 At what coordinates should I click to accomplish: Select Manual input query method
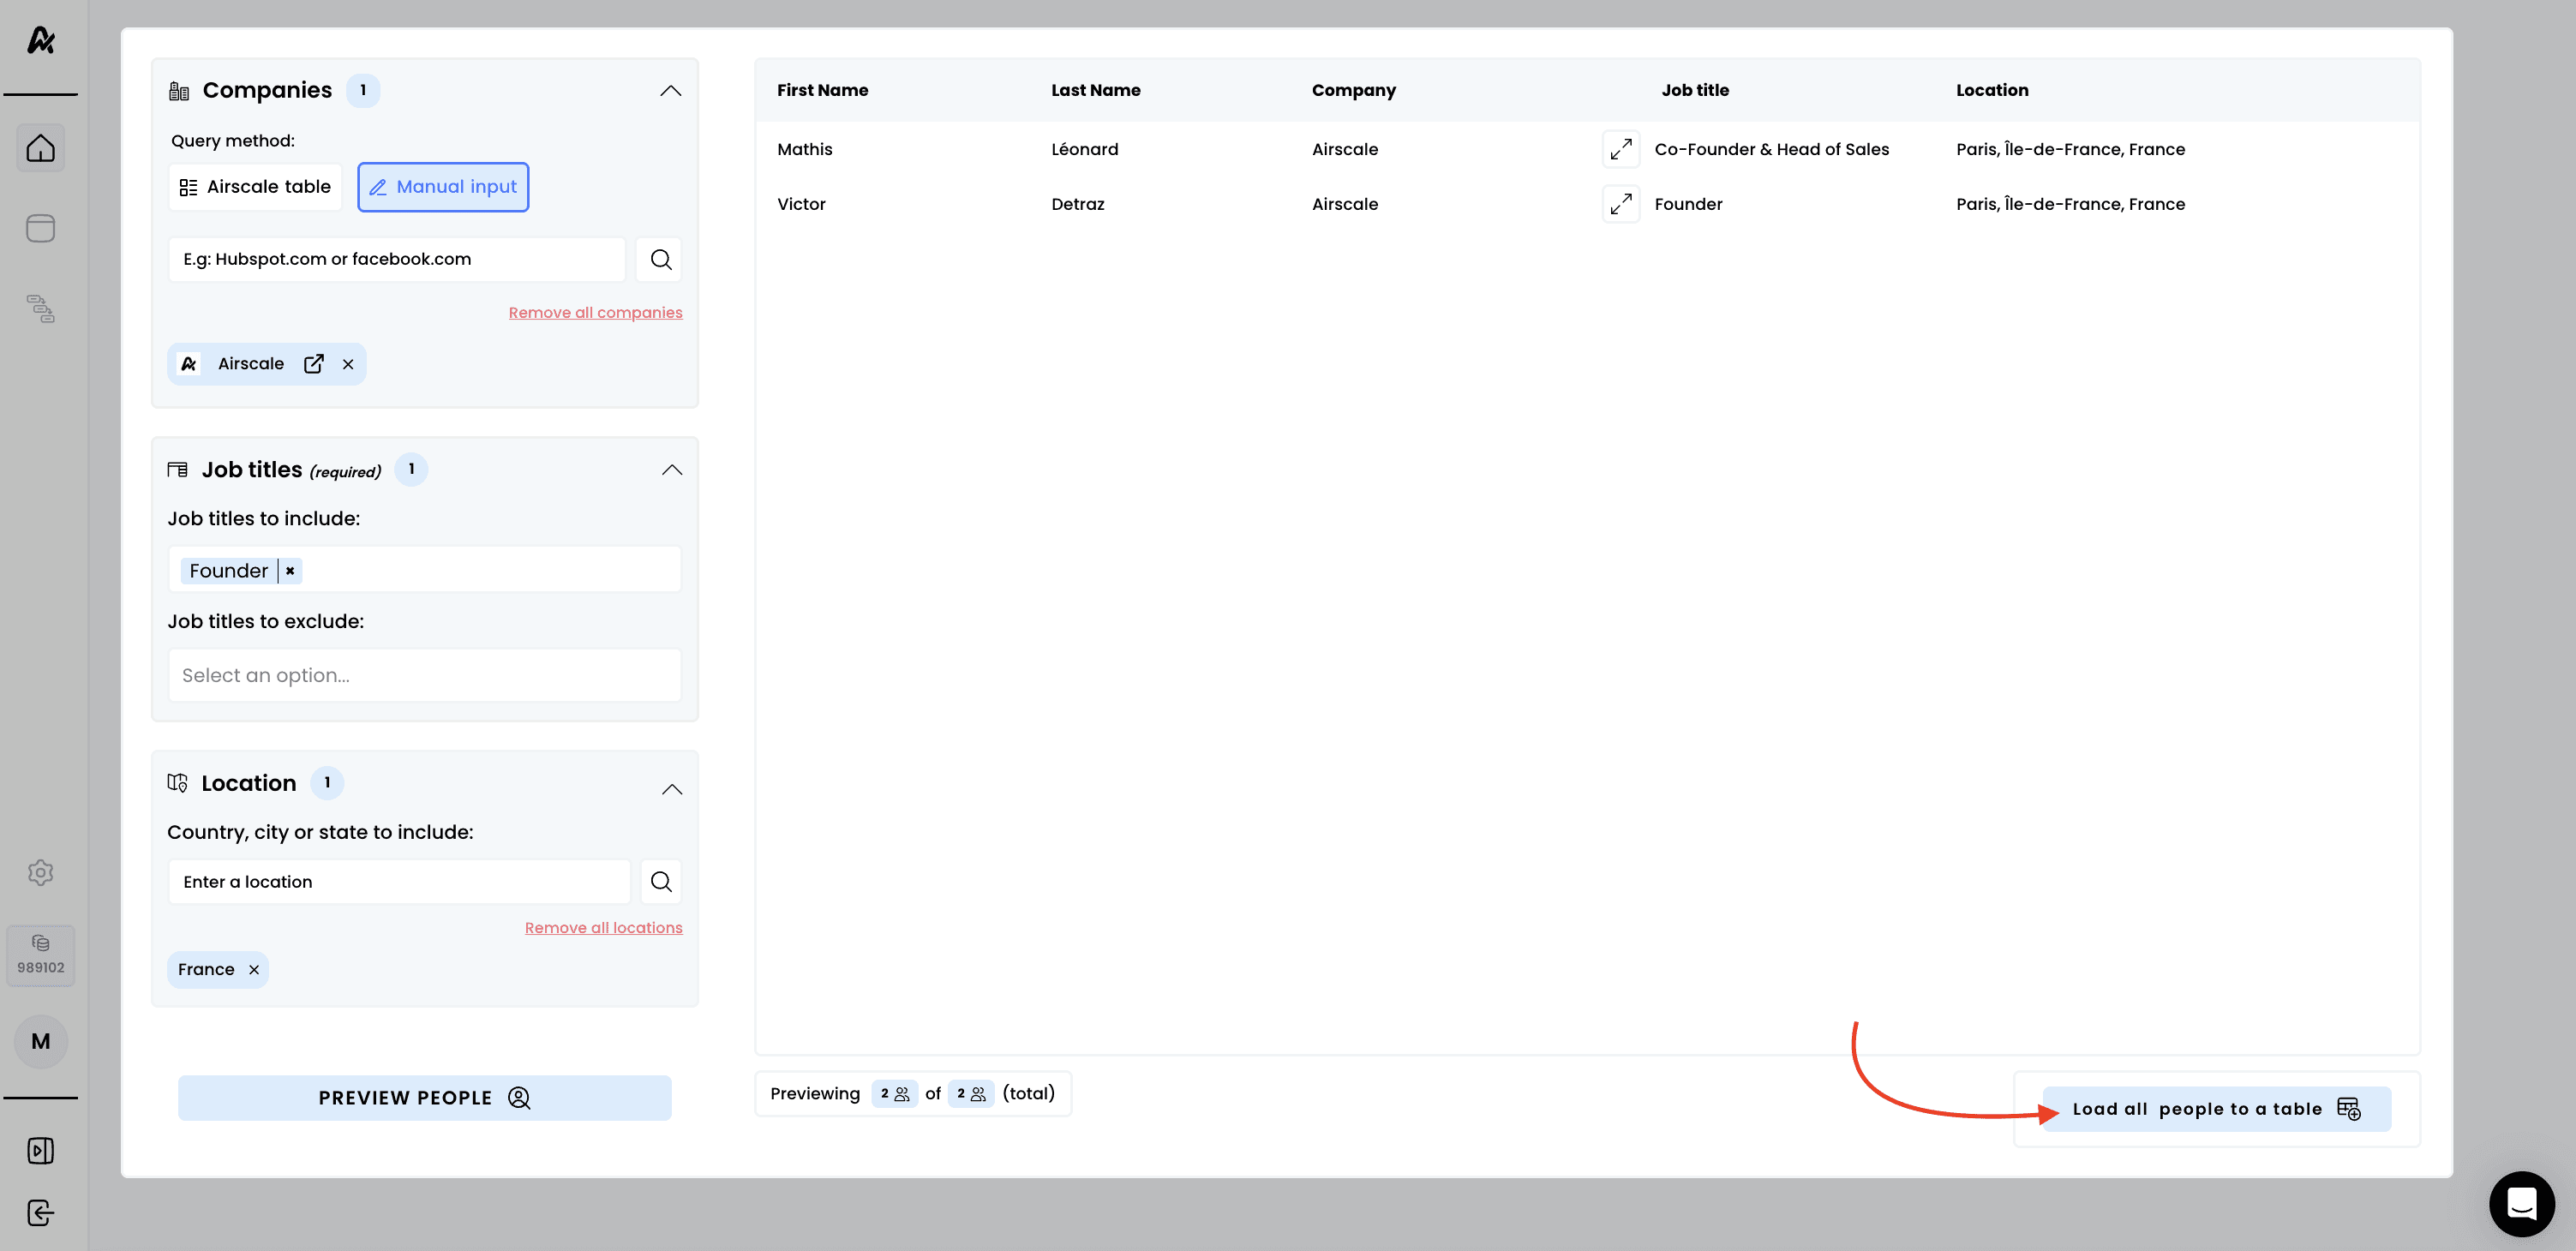443,187
